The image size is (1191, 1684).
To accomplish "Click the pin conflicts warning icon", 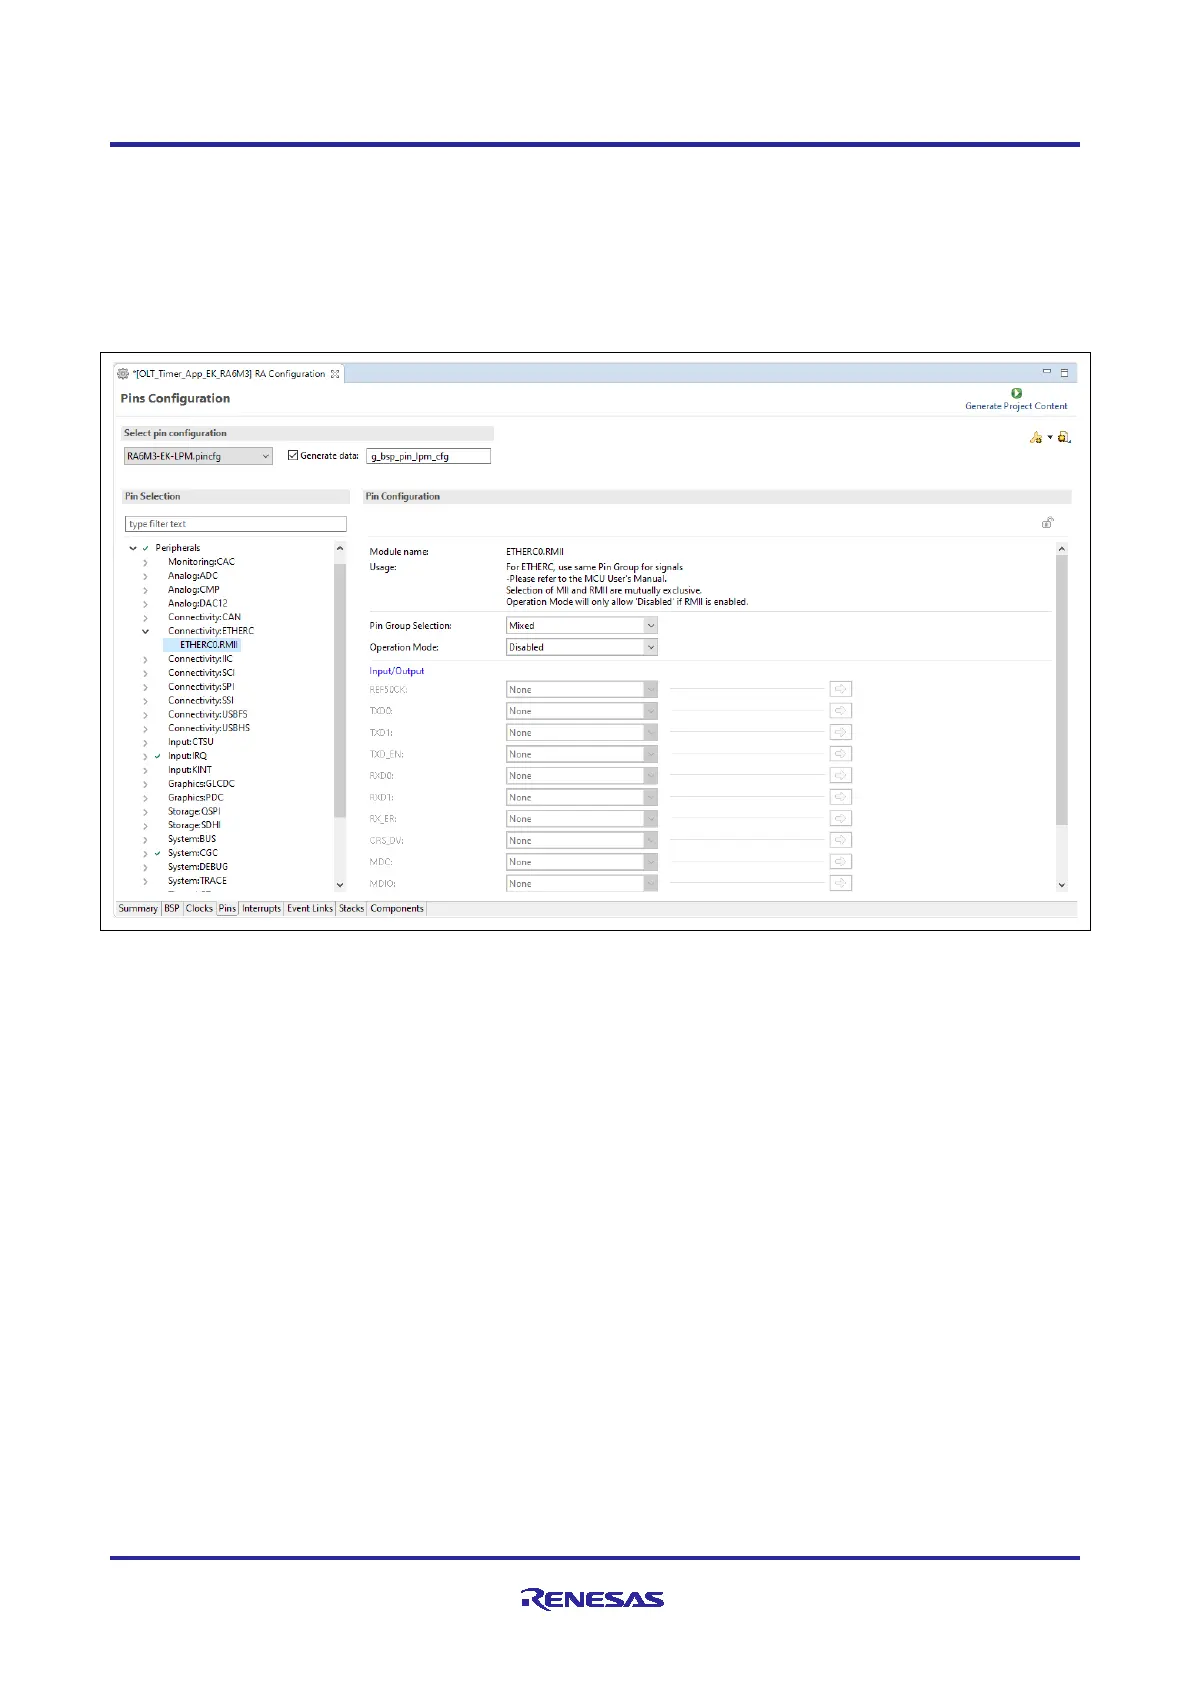I will coord(1035,437).
